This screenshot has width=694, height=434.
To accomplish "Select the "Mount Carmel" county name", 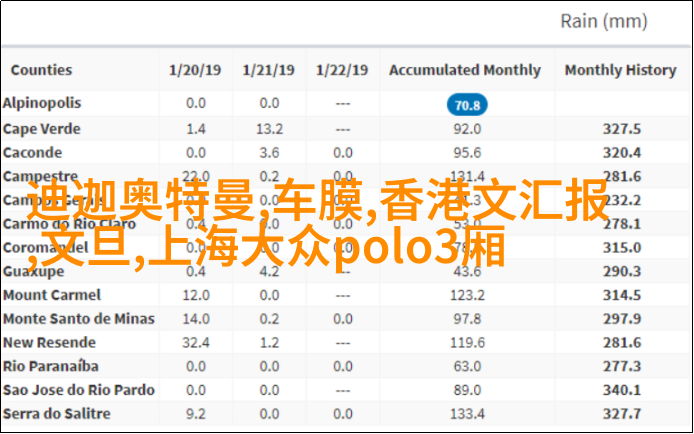I will tap(52, 295).
